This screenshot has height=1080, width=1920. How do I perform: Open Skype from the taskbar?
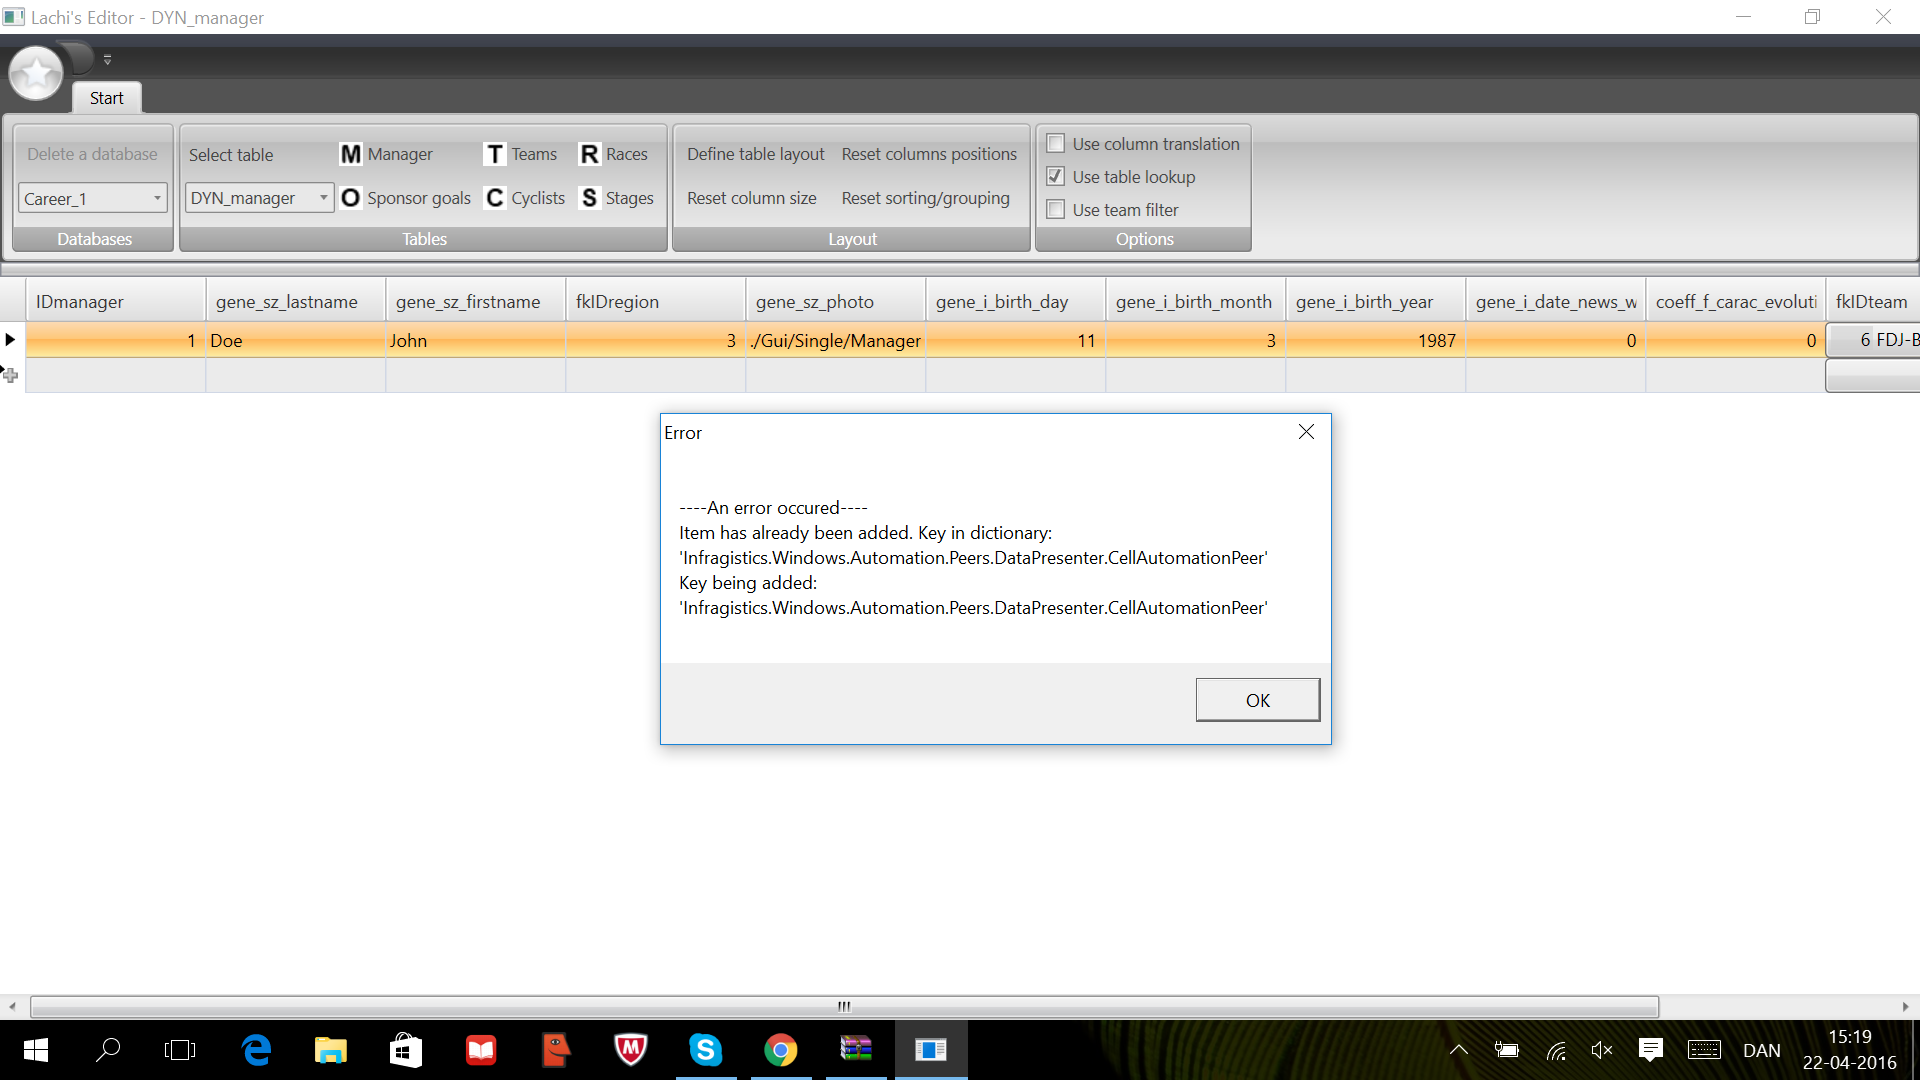coord(705,1050)
